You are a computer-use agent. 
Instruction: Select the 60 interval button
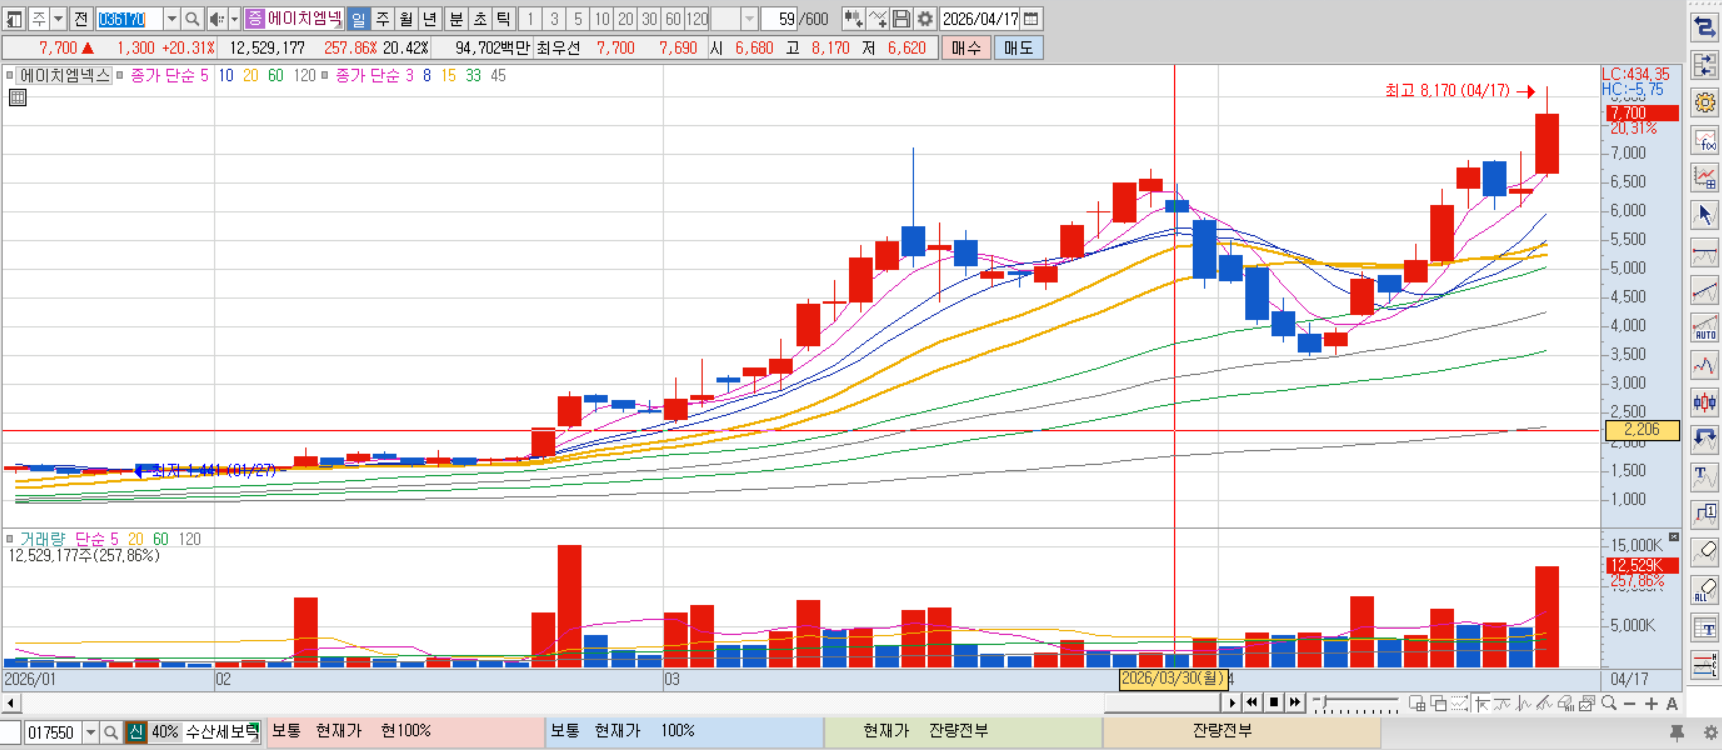[x=673, y=19]
